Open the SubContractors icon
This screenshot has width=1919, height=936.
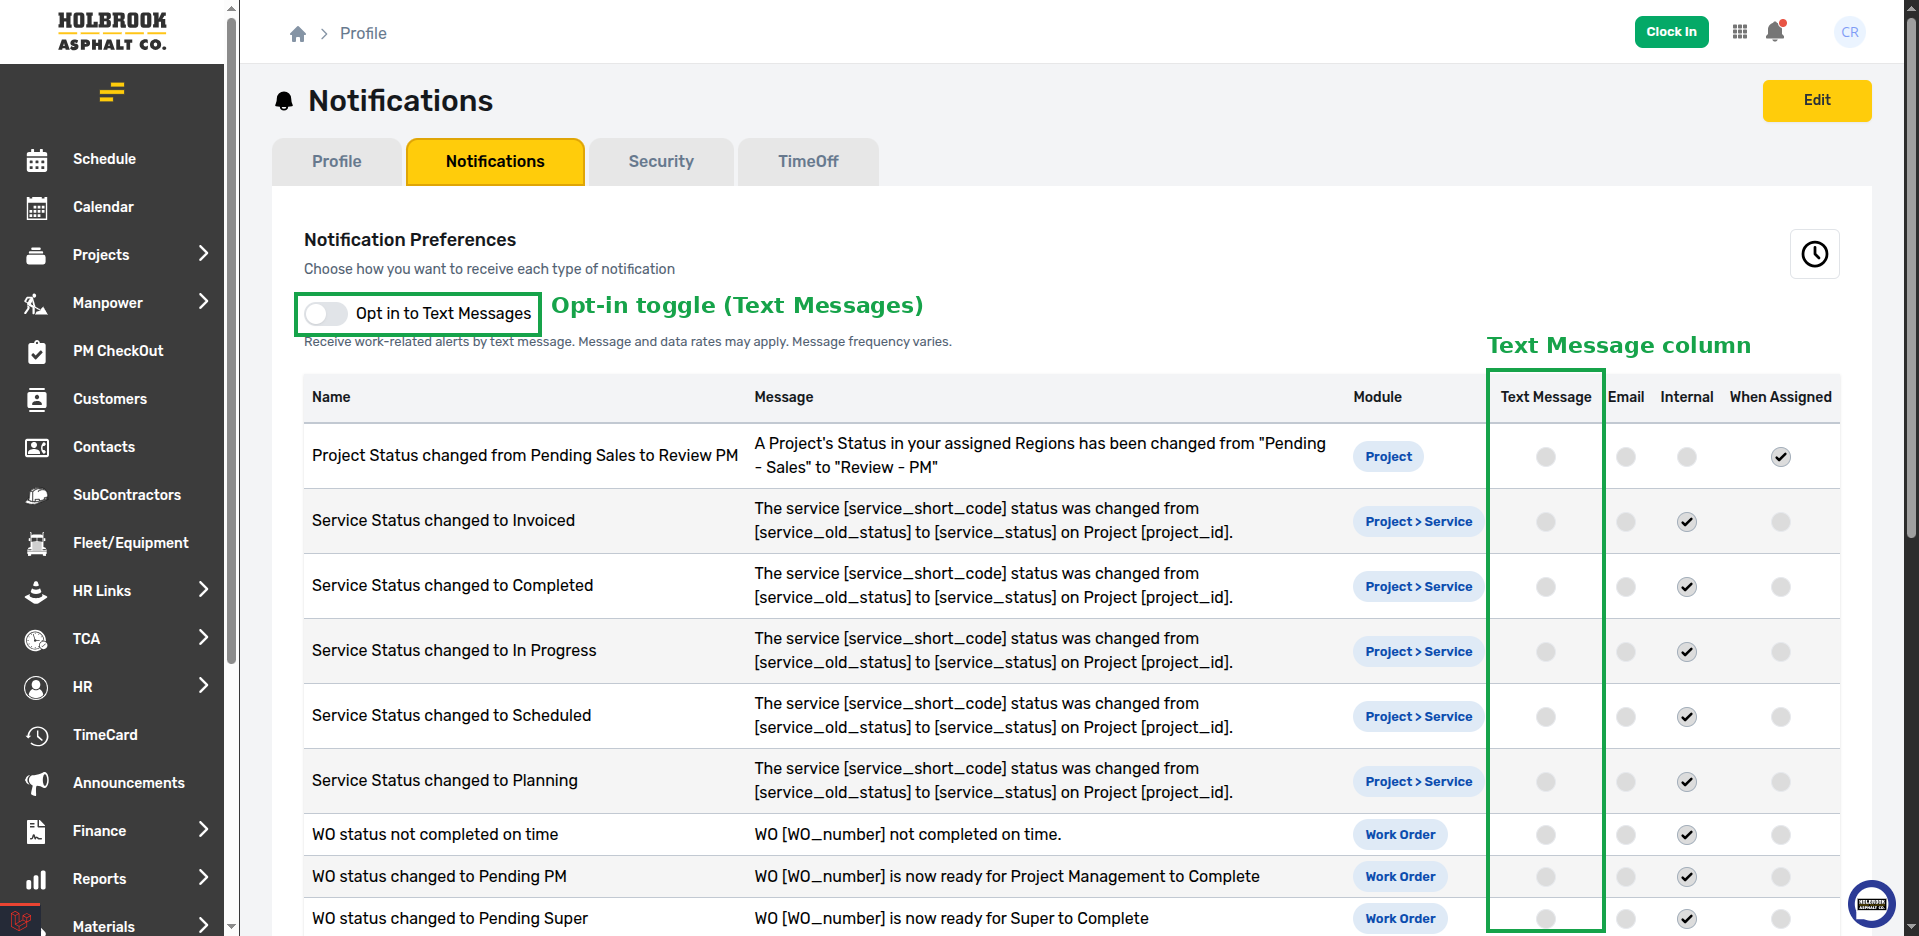[x=37, y=496]
